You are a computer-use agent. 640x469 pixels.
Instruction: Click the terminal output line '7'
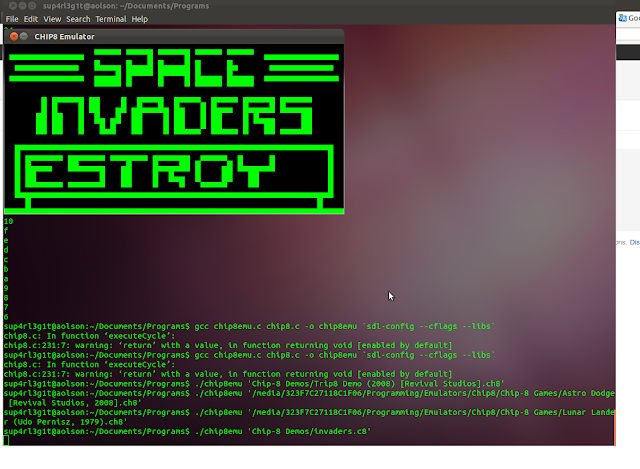(6, 307)
